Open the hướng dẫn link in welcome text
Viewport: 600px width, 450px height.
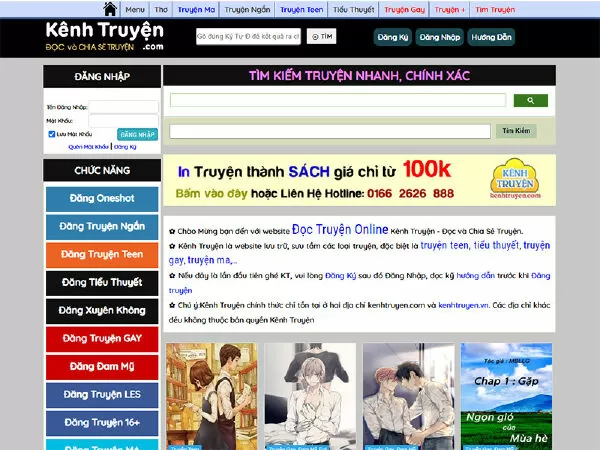[x=475, y=276]
